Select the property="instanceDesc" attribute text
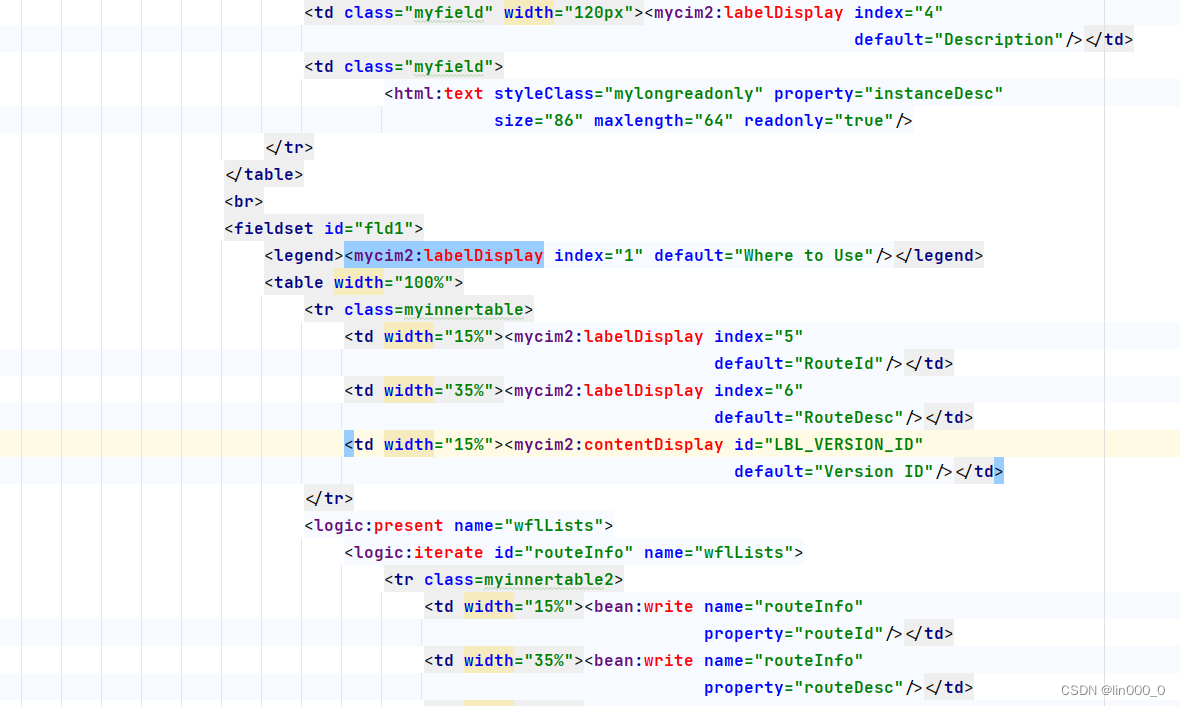 [889, 93]
